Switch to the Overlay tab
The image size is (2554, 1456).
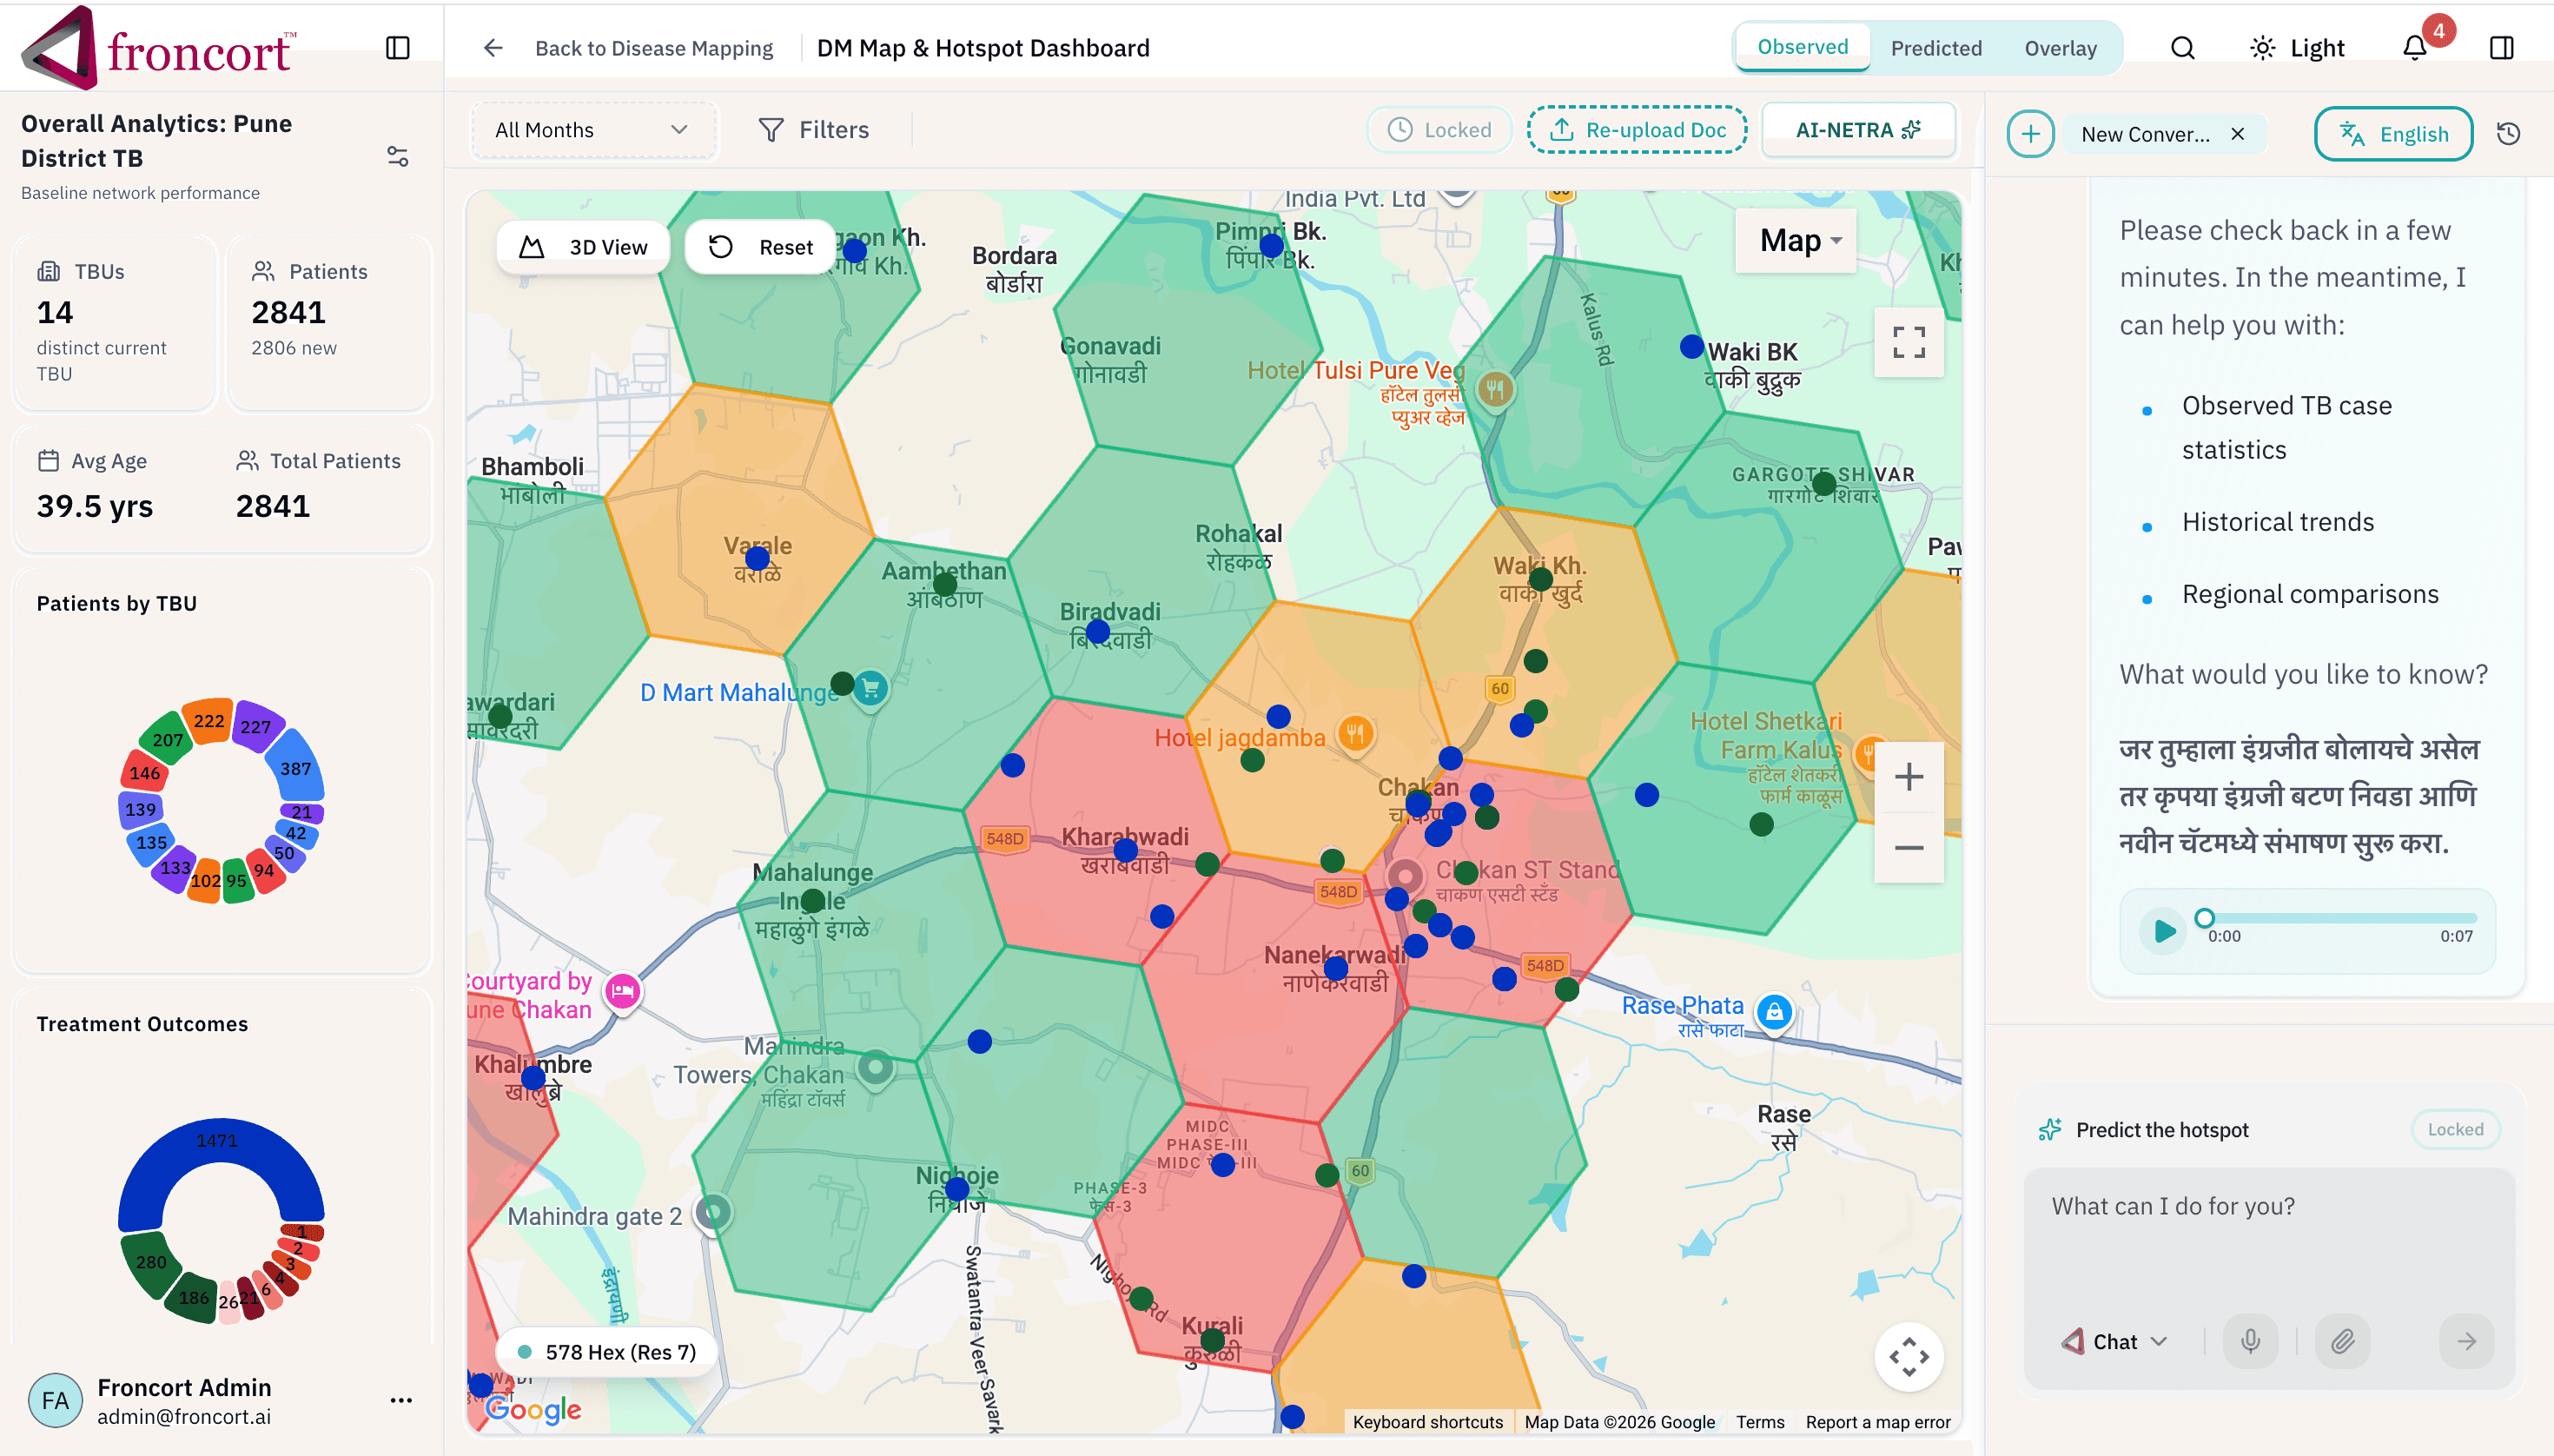pyautogui.click(x=2062, y=47)
